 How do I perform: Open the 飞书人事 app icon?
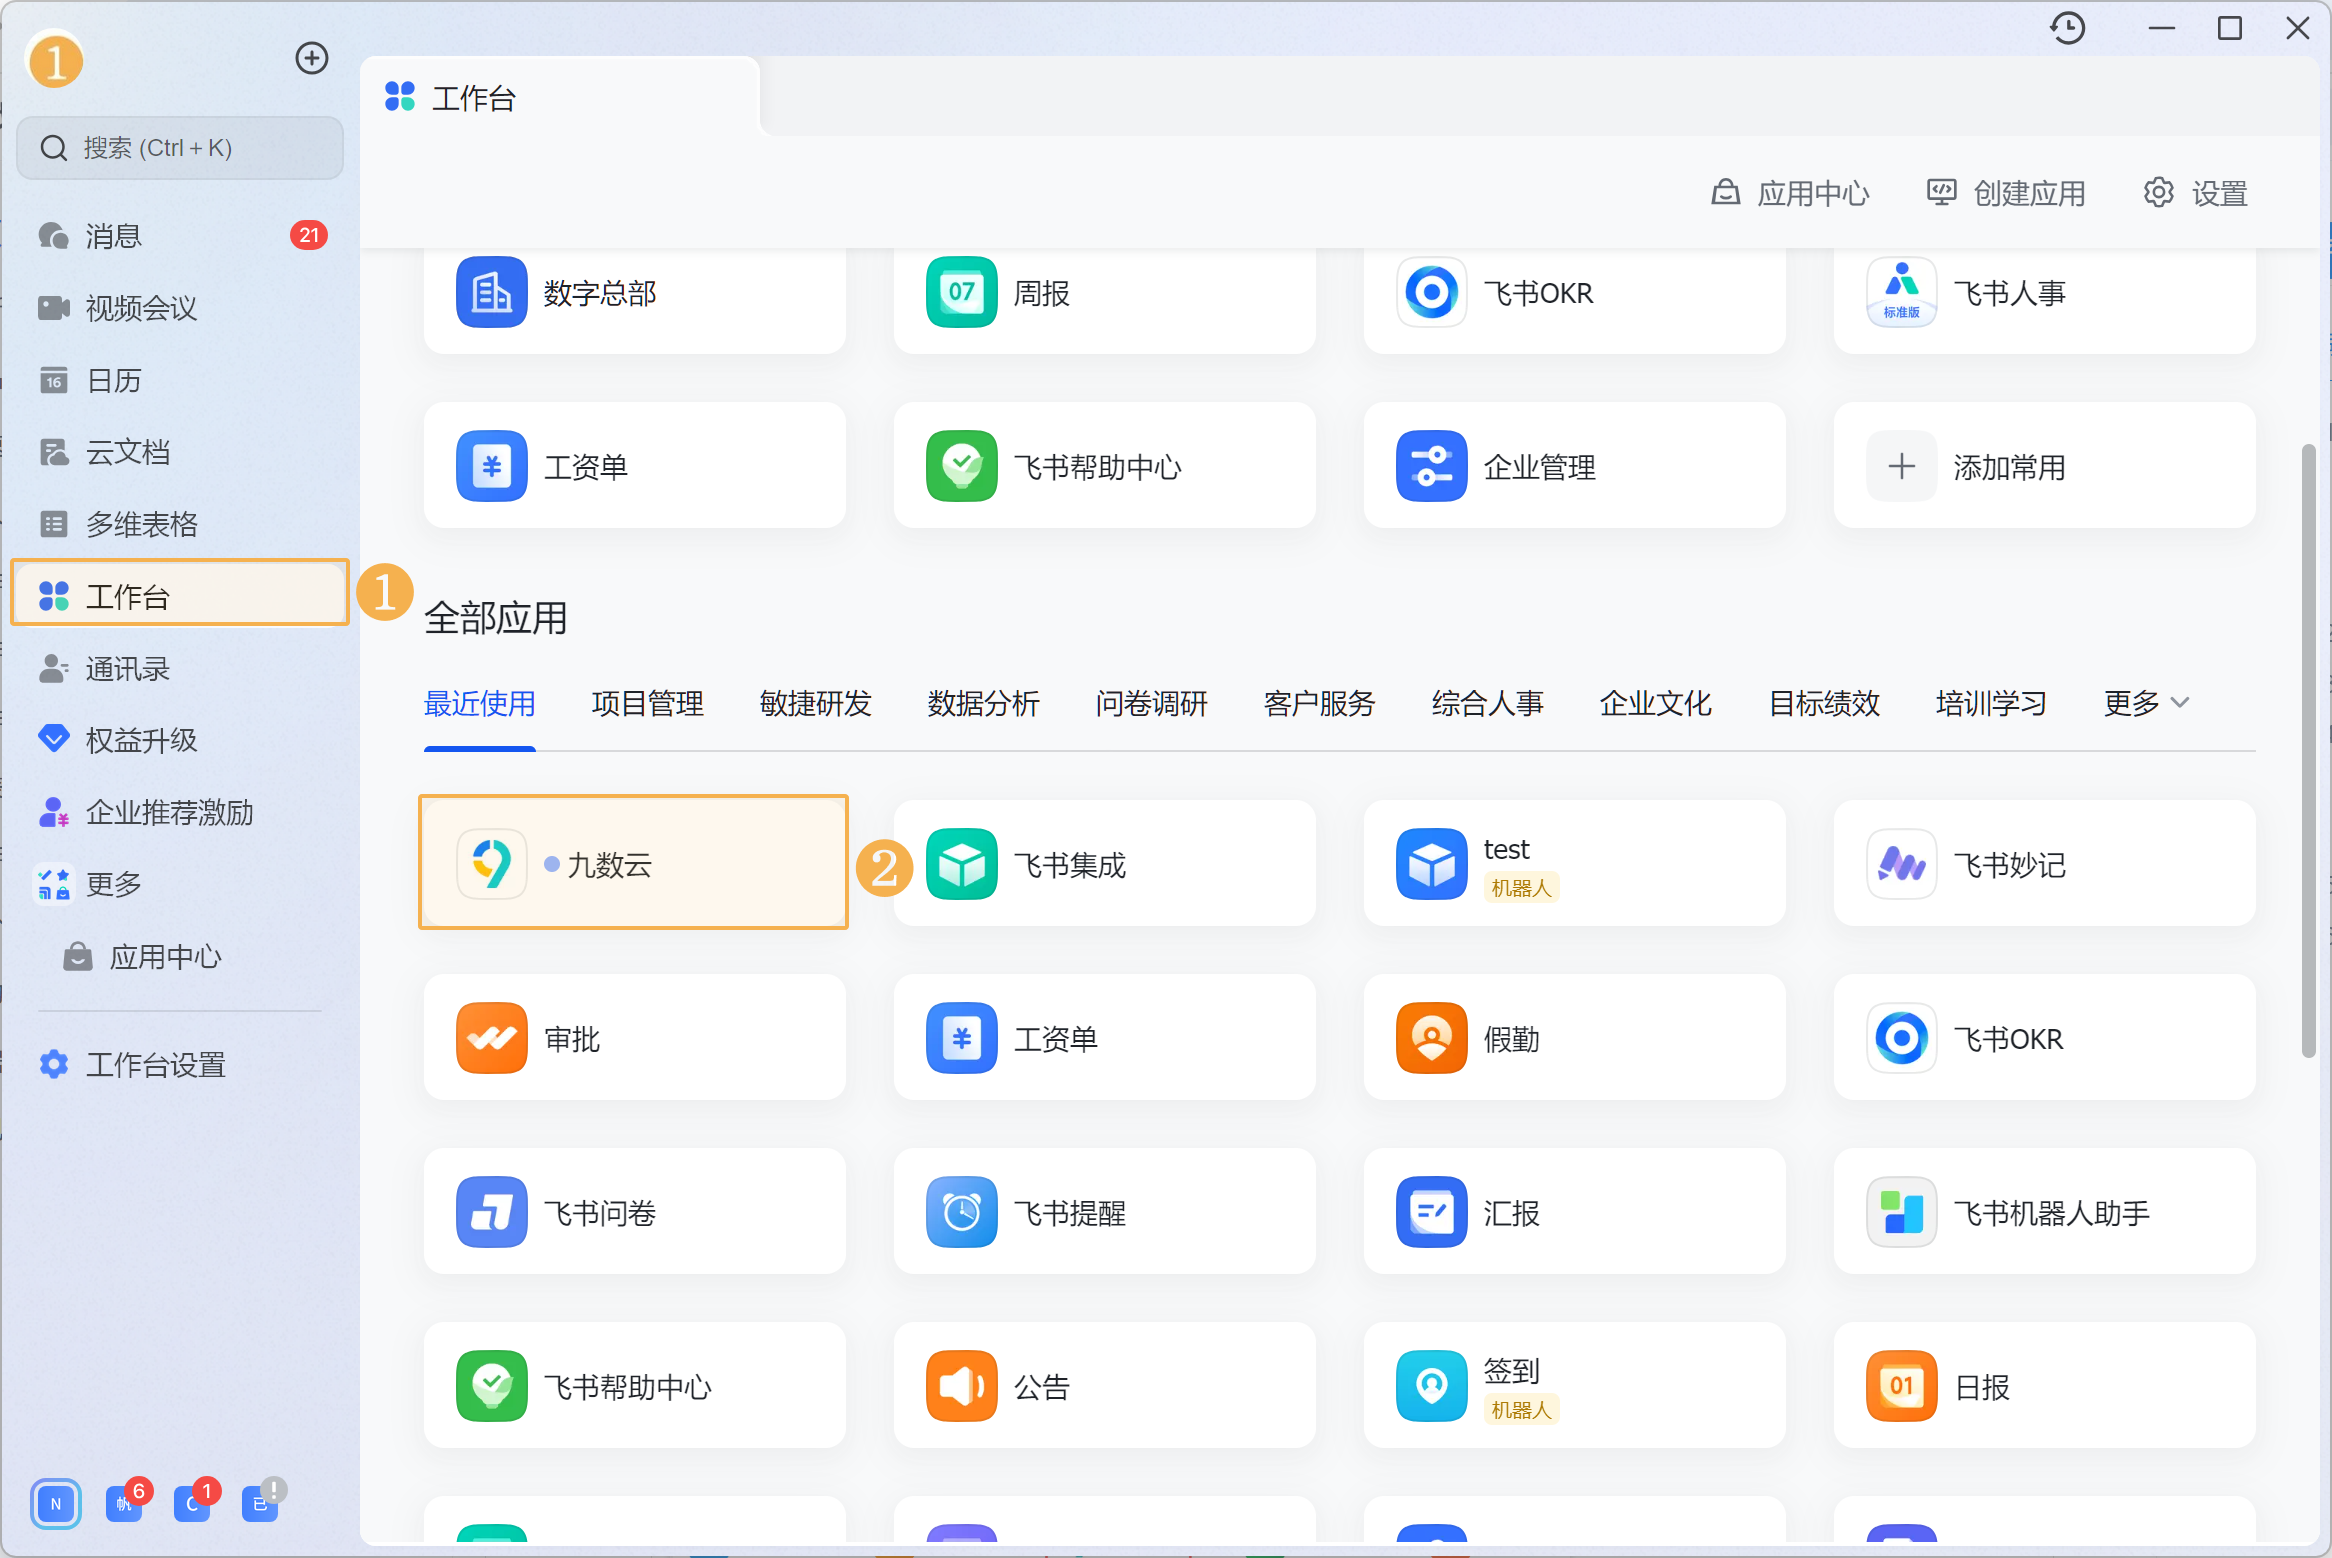pyautogui.click(x=1901, y=292)
